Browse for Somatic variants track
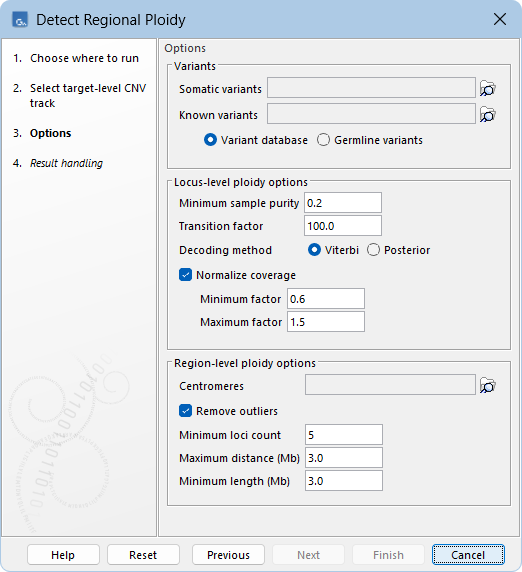Viewport: 522px width, 572px height. [x=488, y=88]
